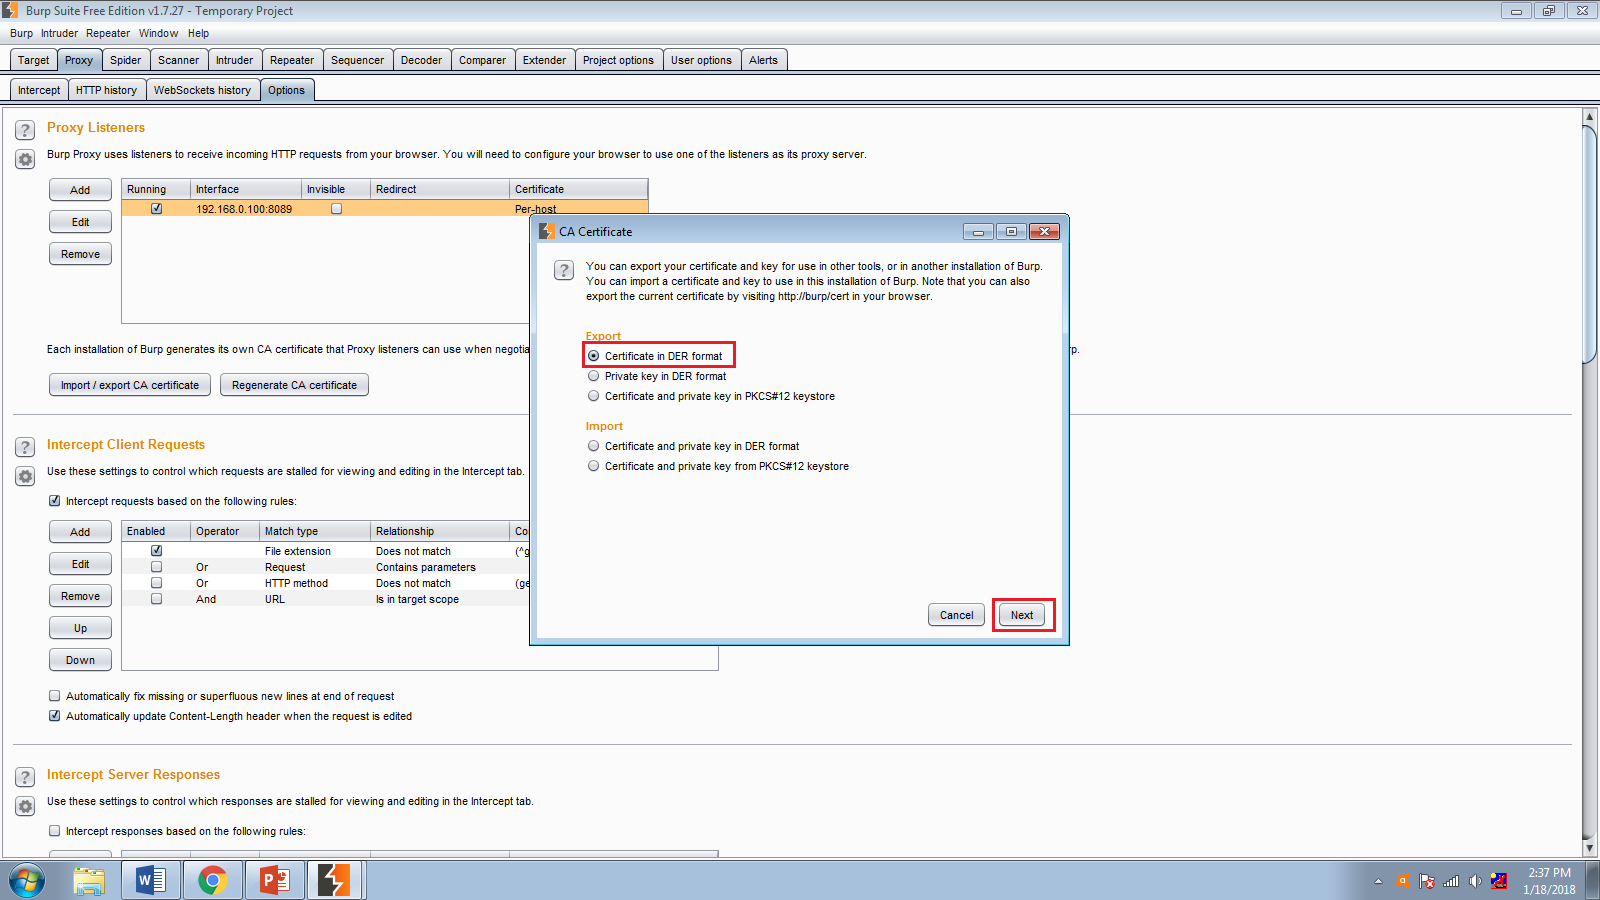Switch to Microsoft Word on the taskbar
1600x900 pixels.
(151, 880)
